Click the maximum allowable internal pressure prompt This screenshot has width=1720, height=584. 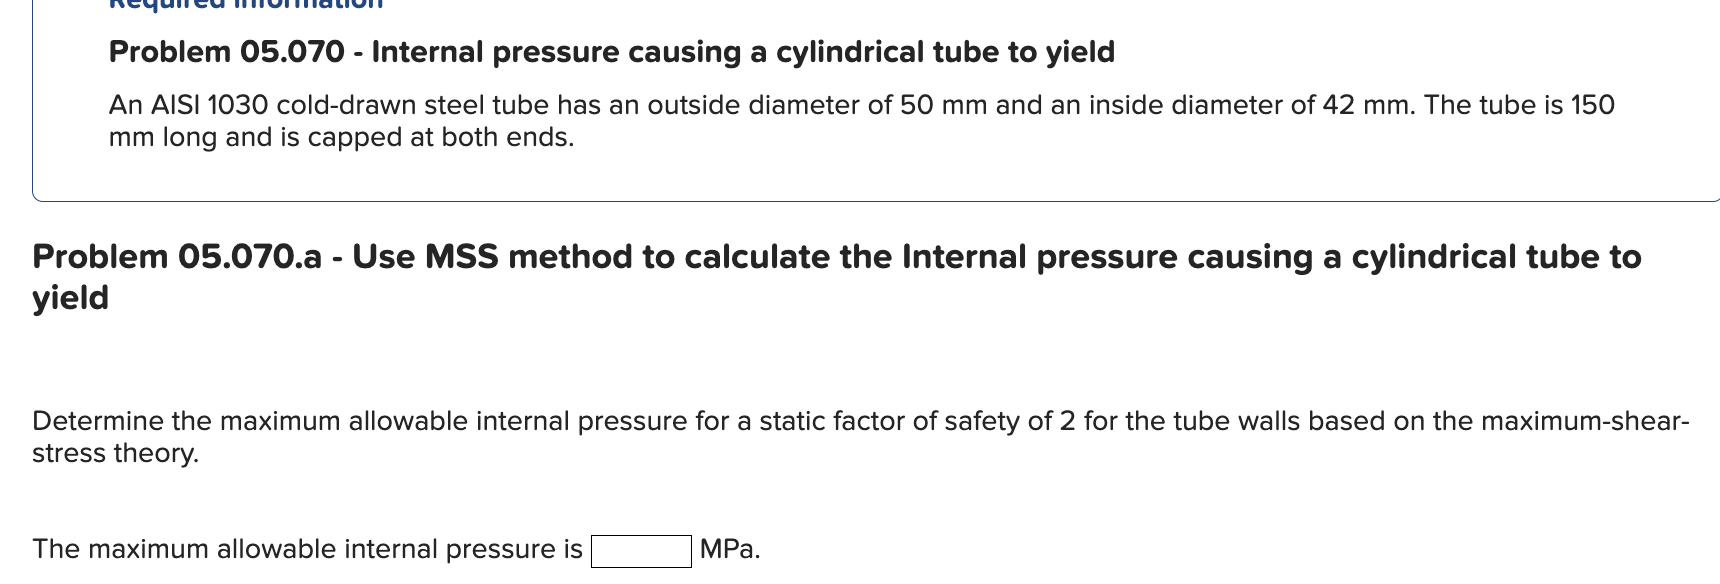click(307, 548)
